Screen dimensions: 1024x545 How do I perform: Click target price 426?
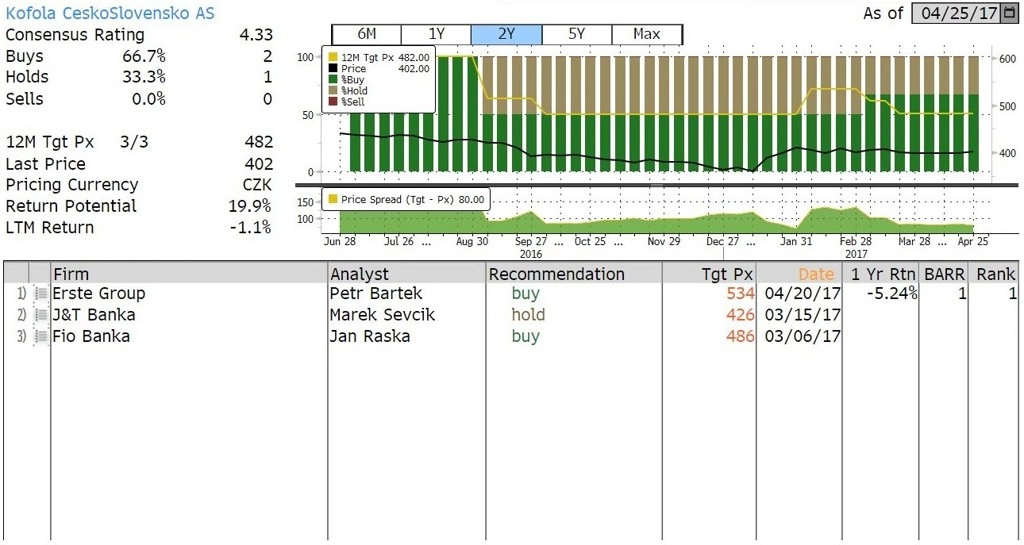point(740,315)
